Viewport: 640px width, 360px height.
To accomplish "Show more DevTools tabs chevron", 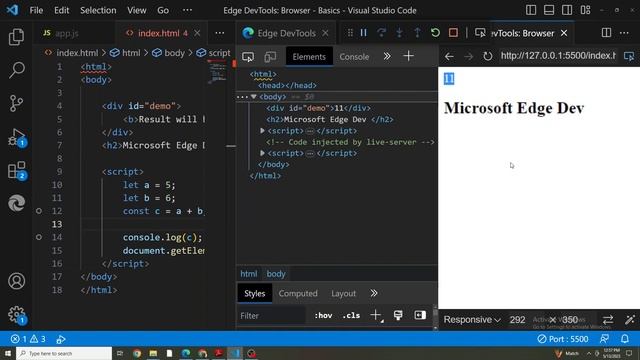I will click(387, 56).
